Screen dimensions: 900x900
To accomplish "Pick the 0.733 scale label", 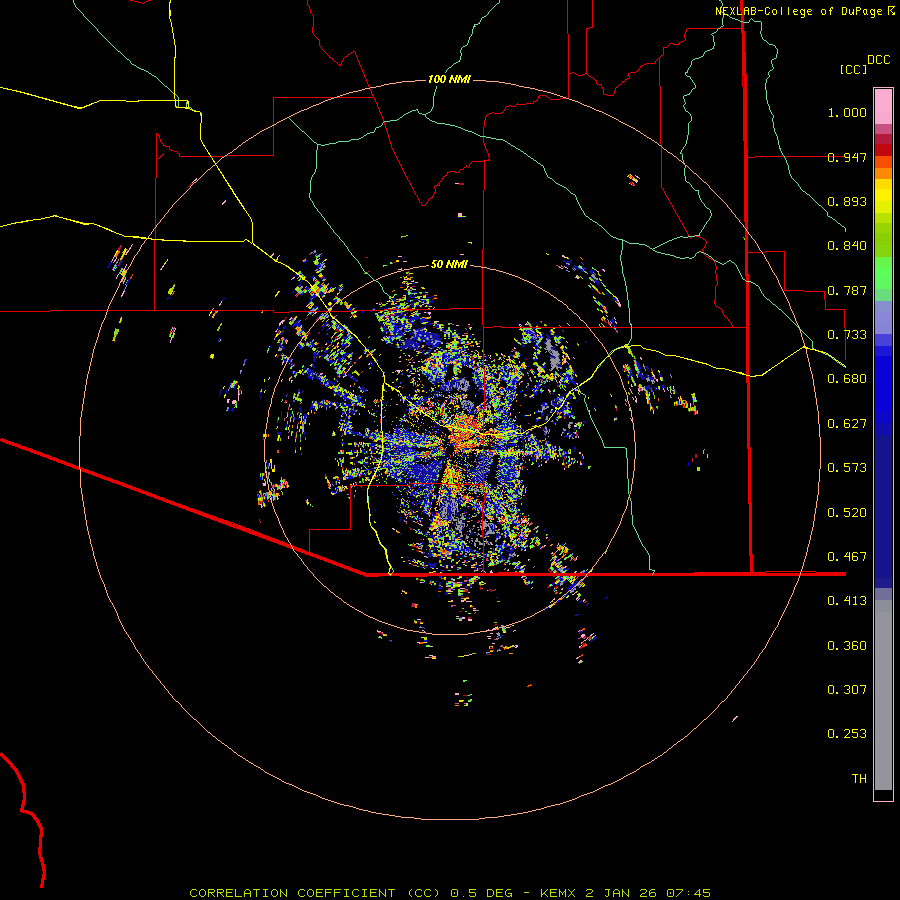I will 847,335.
